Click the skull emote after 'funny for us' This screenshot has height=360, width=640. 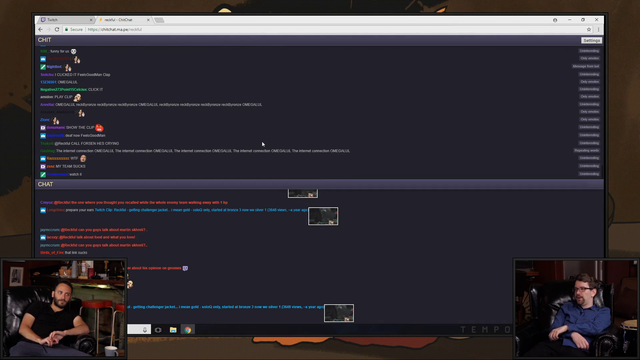coord(73,51)
